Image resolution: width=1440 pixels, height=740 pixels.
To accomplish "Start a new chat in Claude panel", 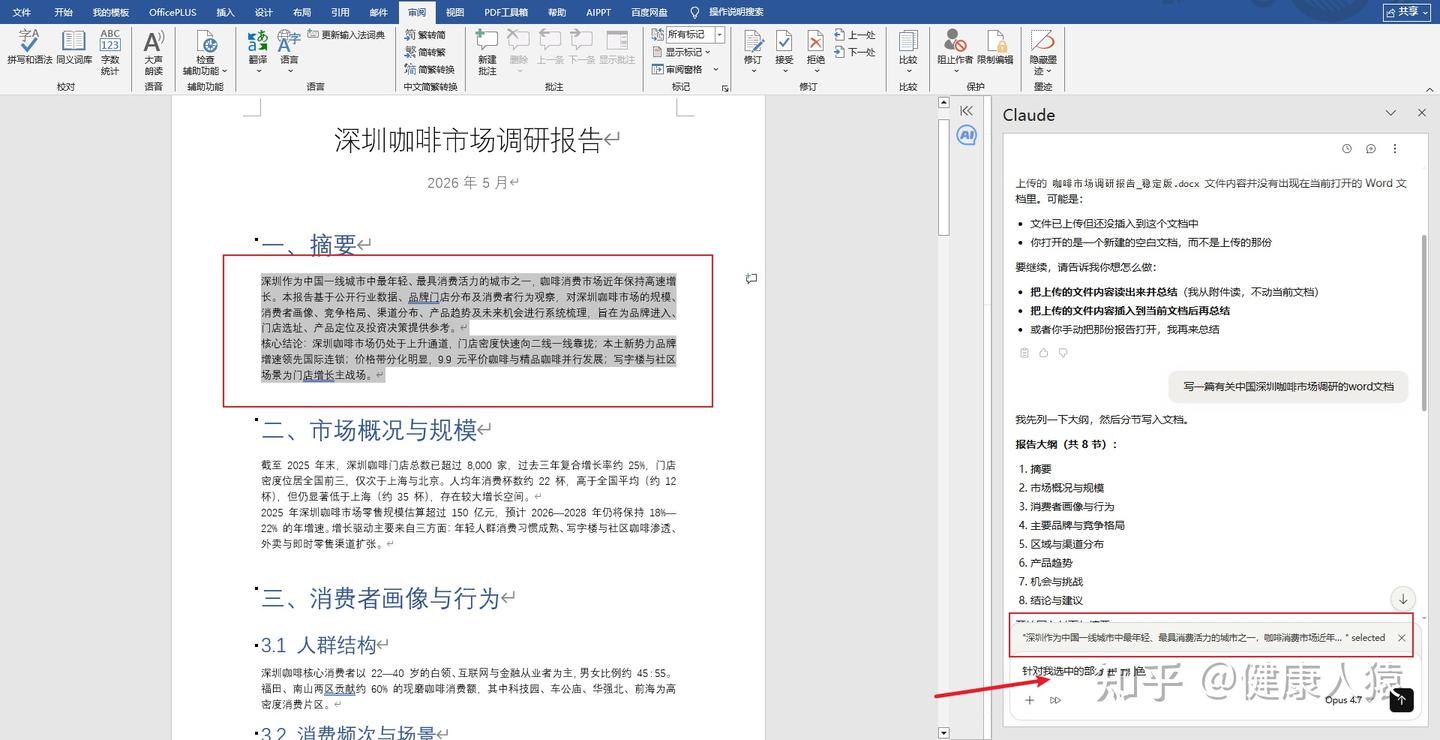I will click(x=1371, y=149).
